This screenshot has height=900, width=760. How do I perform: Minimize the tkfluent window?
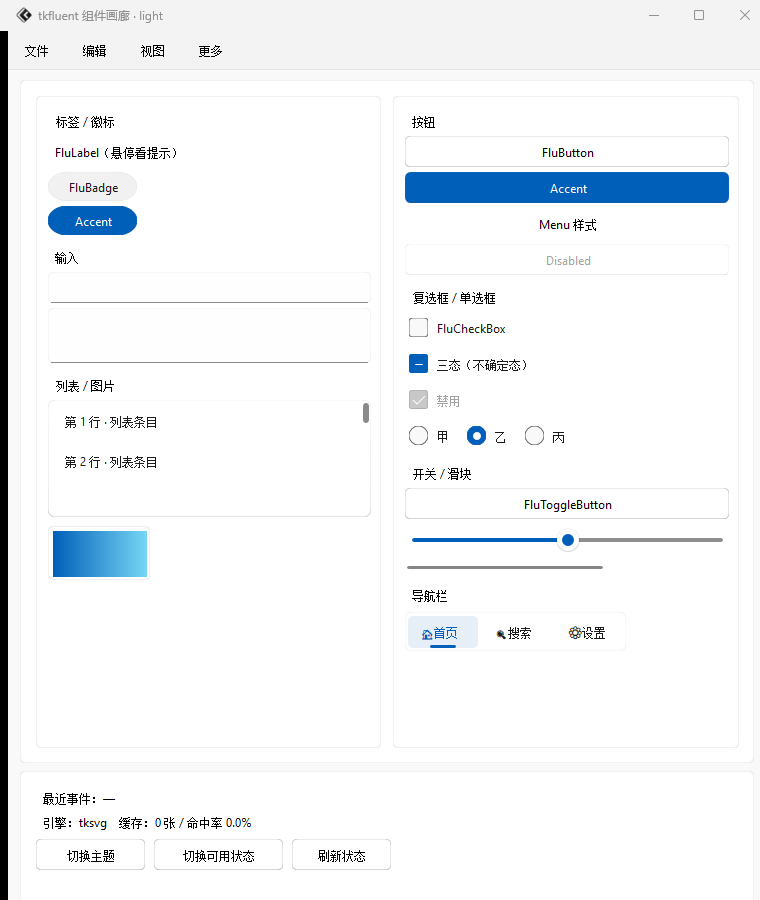(654, 15)
